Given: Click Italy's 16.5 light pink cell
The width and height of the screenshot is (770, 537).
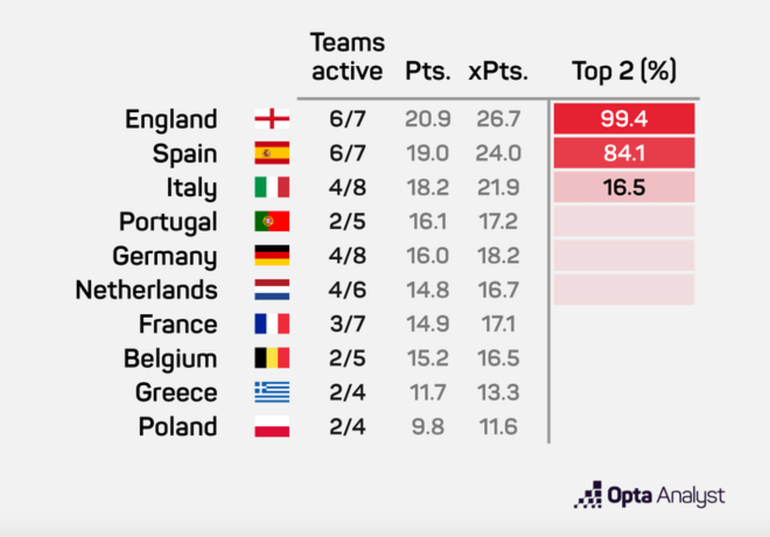Looking at the screenshot, I should (x=624, y=188).
